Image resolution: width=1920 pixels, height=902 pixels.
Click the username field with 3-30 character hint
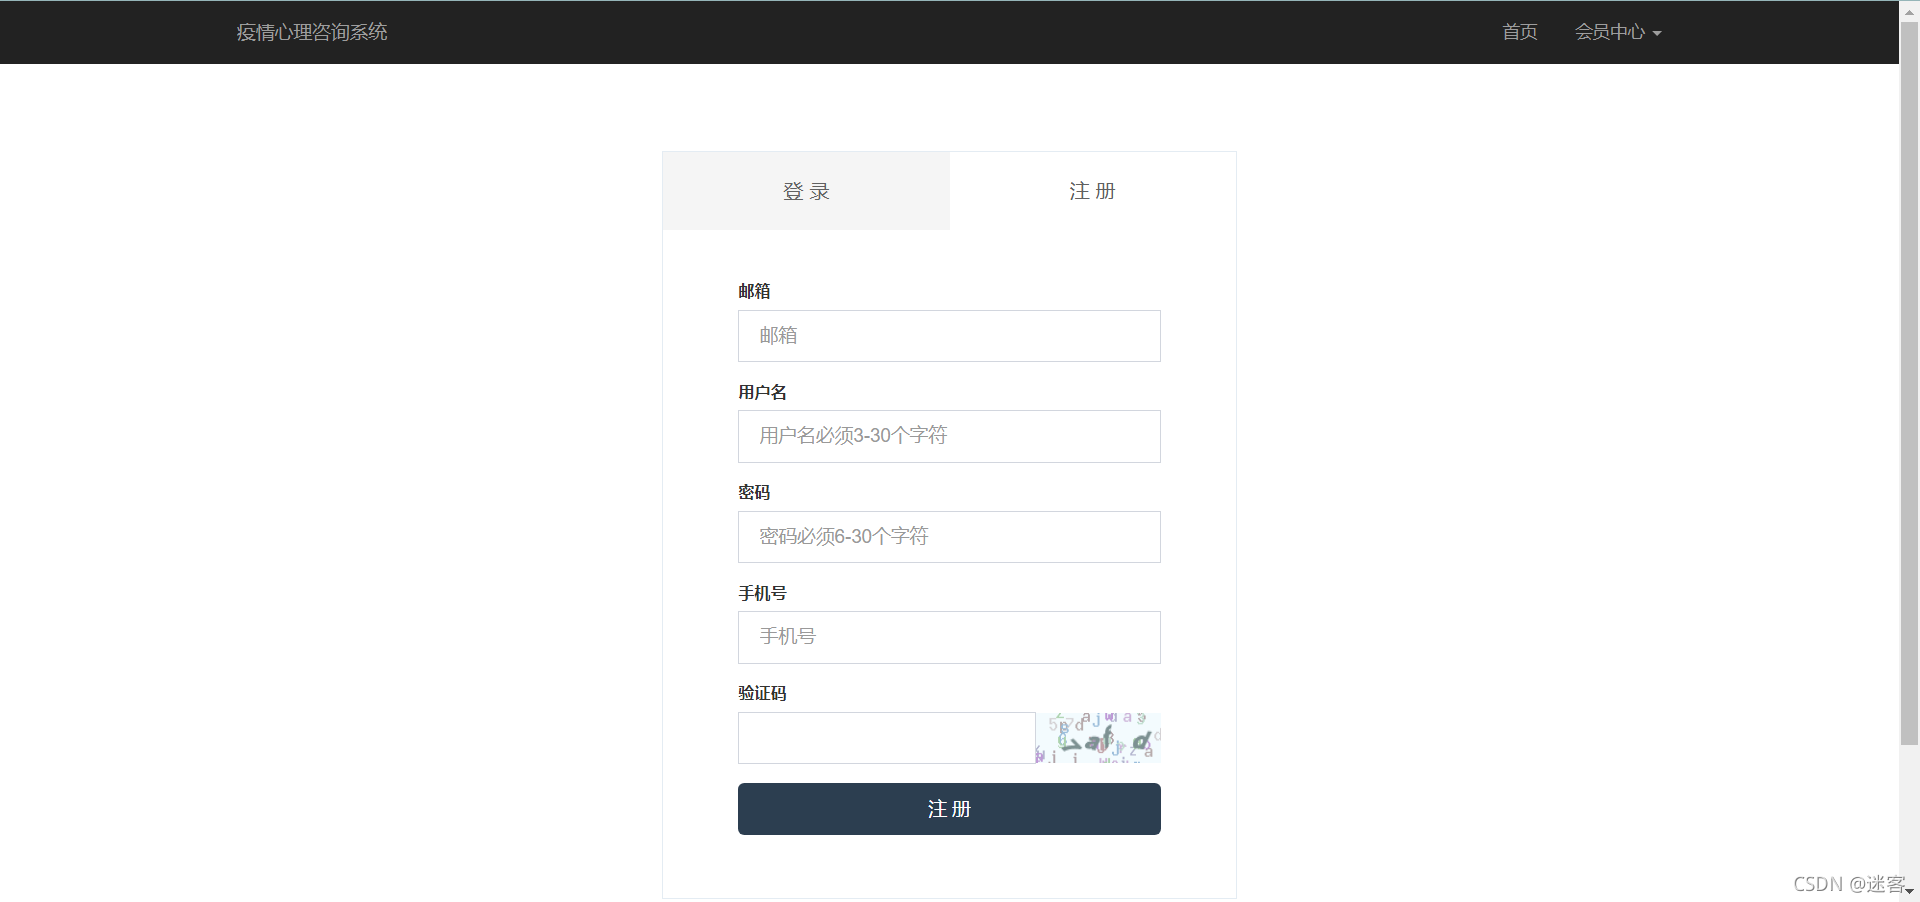click(949, 436)
